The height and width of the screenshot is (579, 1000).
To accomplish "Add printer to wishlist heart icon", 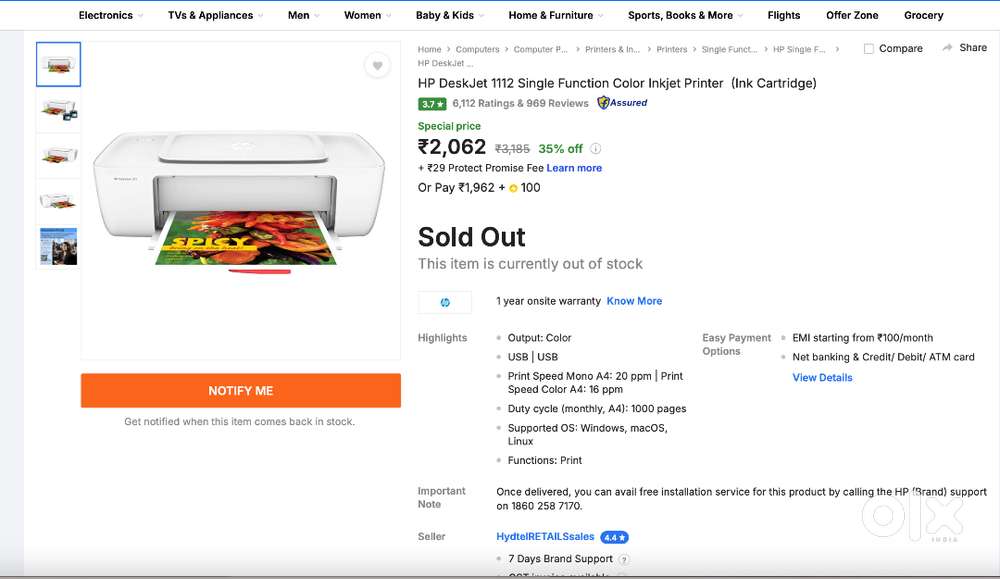I will tap(377, 66).
